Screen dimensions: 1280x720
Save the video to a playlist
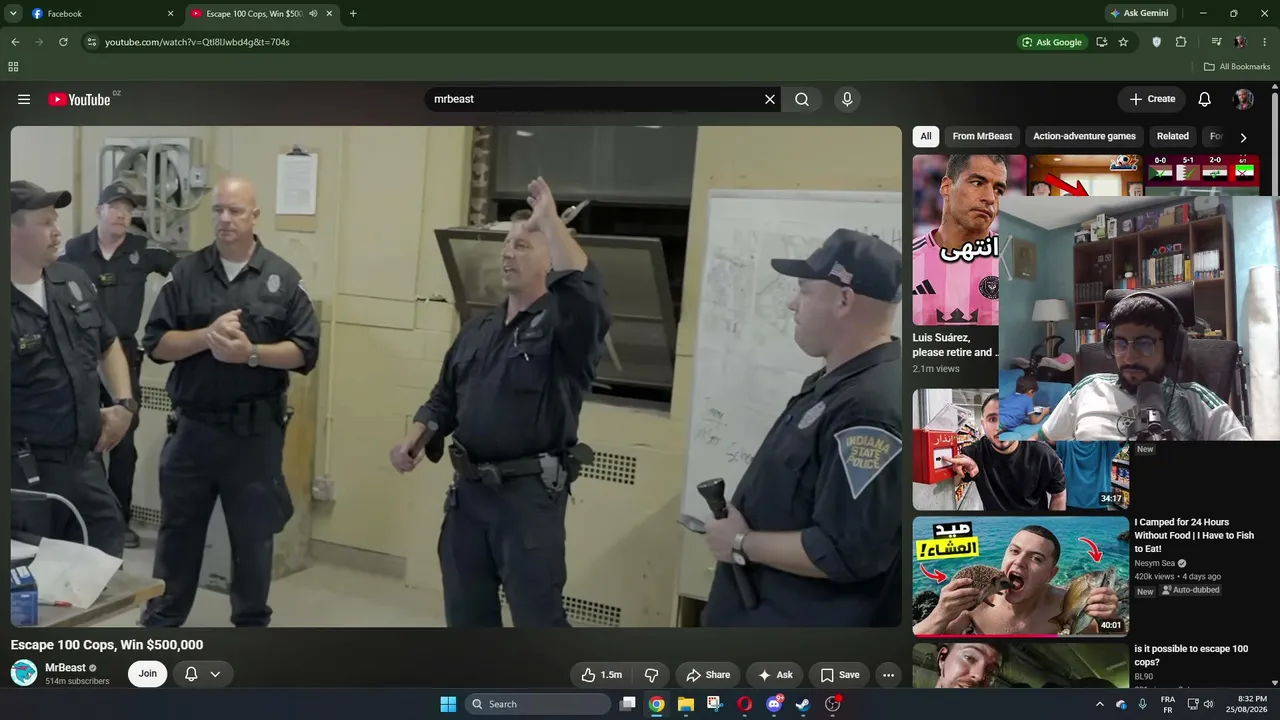coord(839,675)
